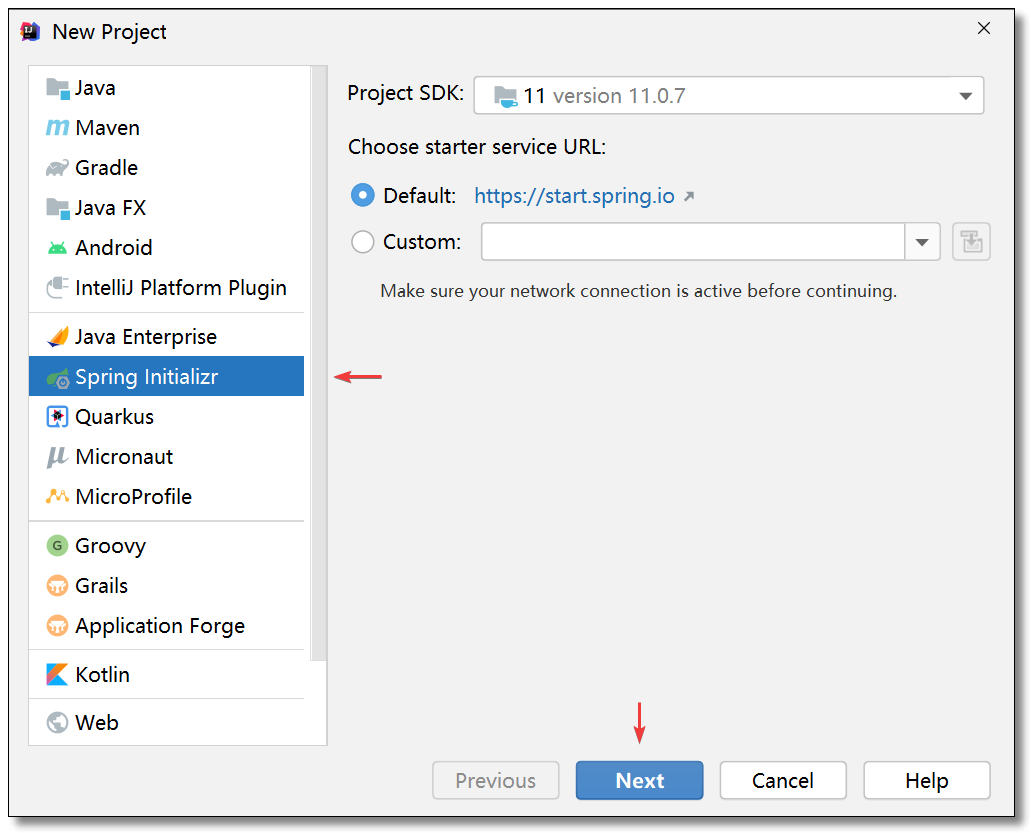This screenshot has width=1031, height=833.
Task: Choose Groovy from the project list
Action: (x=110, y=546)
